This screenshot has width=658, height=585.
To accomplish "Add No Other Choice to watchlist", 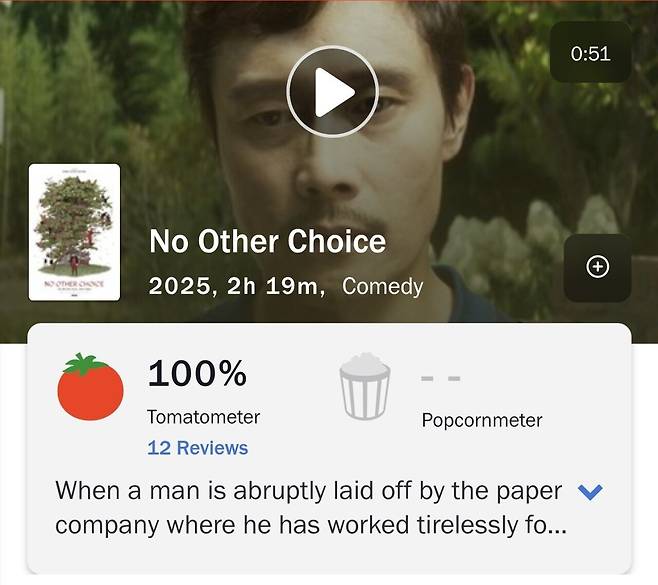I will [597, 267].
